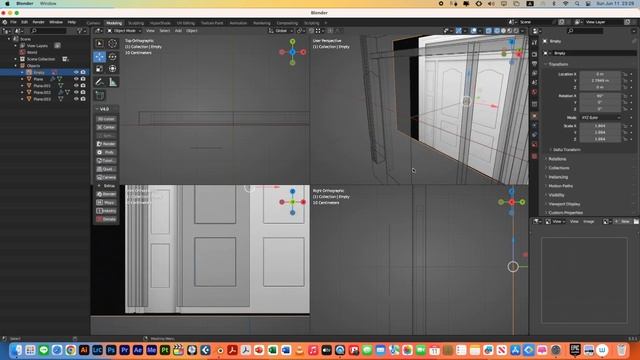Open the viewport Add menu
The height and width of the screenshot is (360, 640).
tap(178, 31)
